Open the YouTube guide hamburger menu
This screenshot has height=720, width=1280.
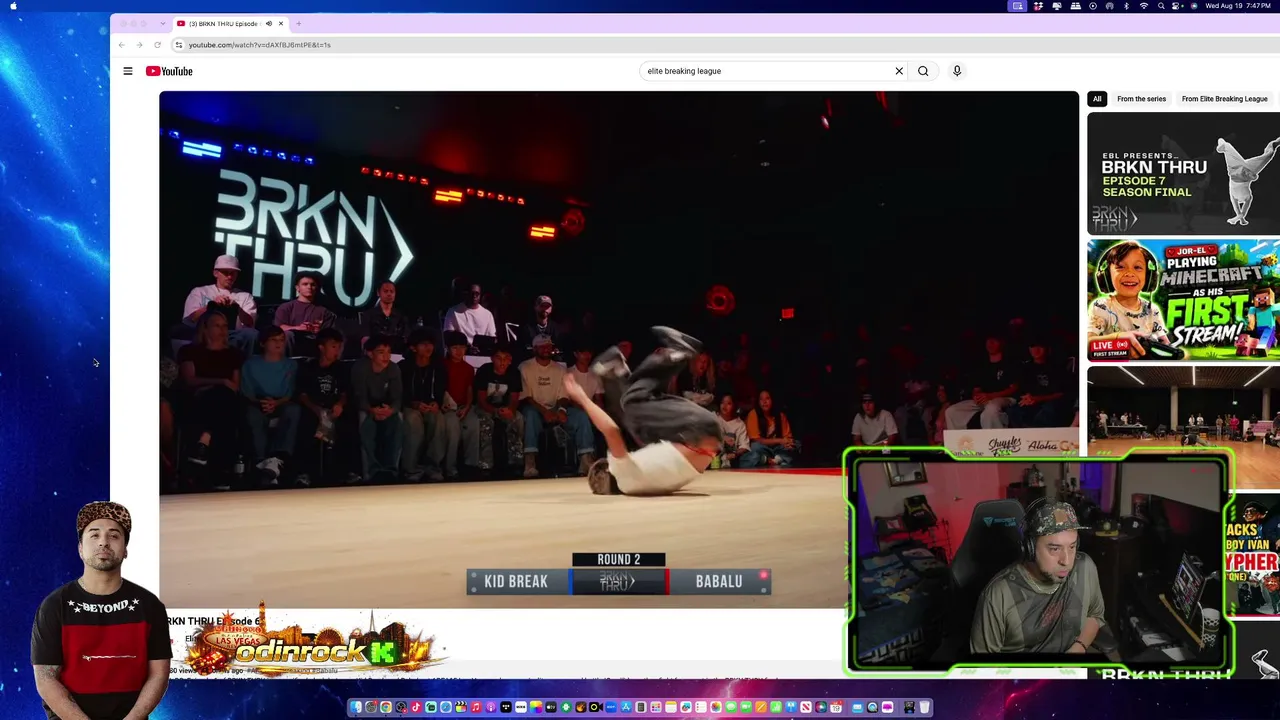point(128,71)
